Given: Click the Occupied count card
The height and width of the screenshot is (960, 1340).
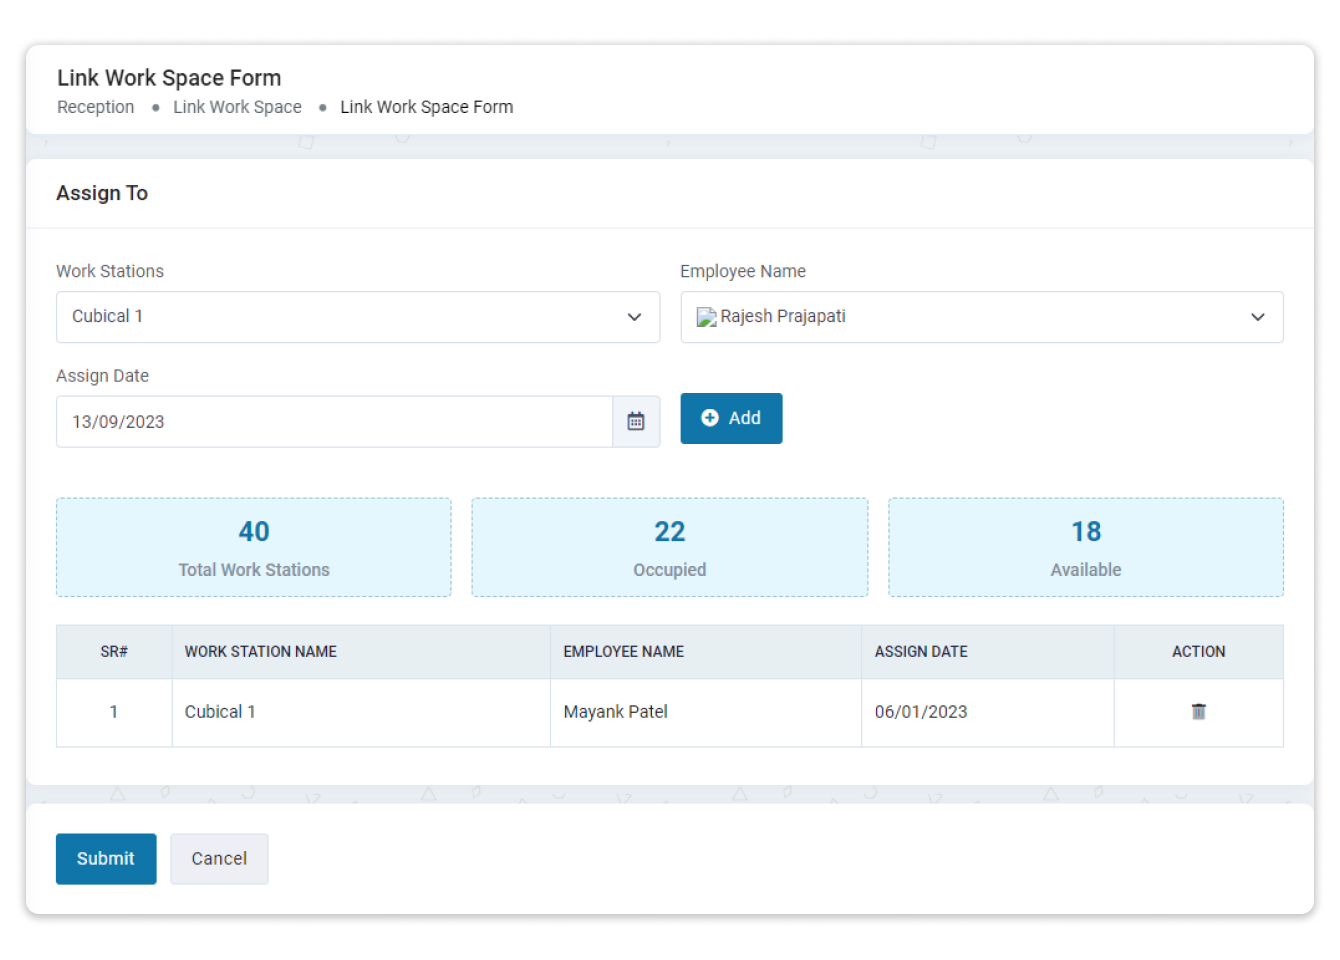Looking at the screenshot, I should click(x=669, y=548).
